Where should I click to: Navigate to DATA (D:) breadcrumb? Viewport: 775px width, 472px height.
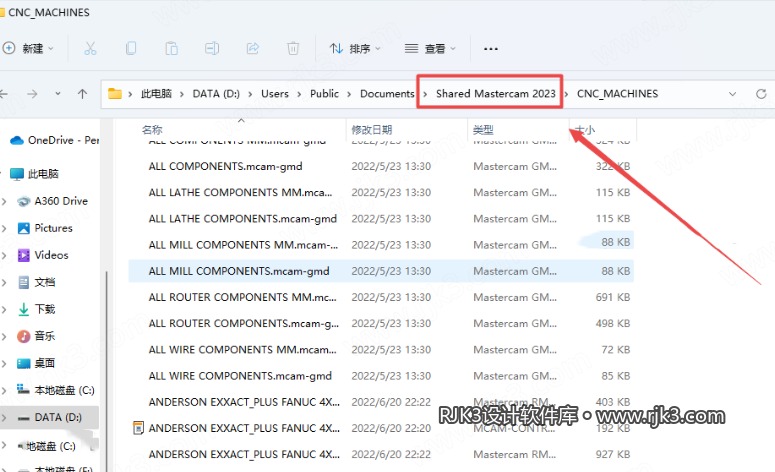[x=216, y=93]
